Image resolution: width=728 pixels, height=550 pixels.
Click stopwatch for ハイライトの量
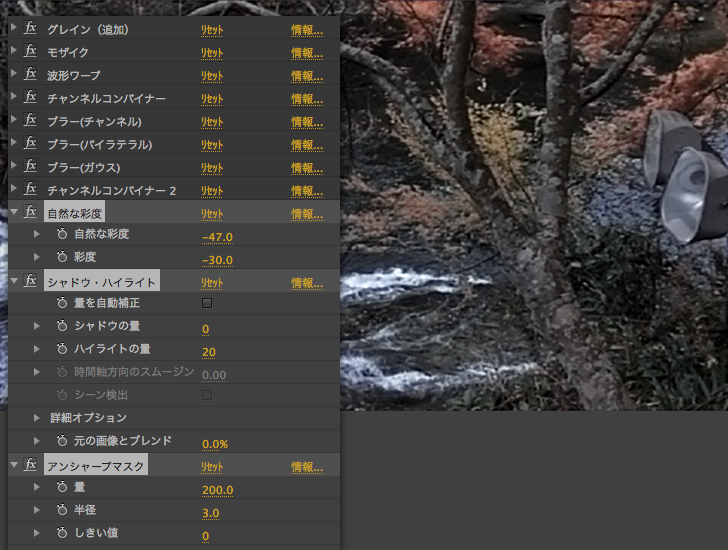tap(62, 349)
